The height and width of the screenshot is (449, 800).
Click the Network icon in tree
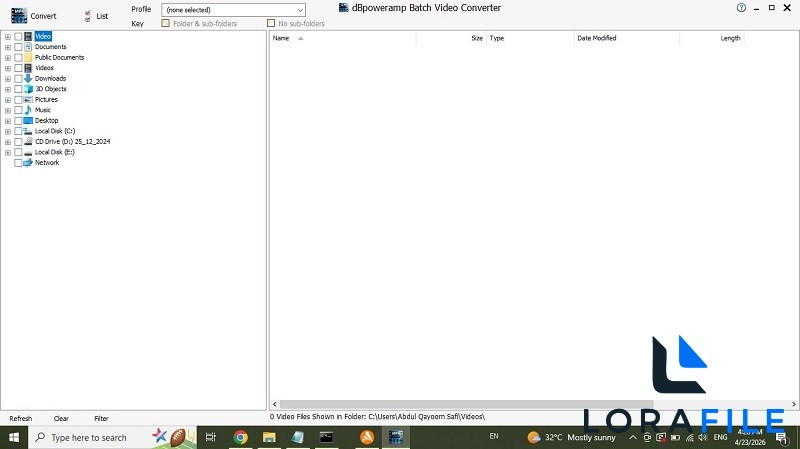[x=28, y=163]
